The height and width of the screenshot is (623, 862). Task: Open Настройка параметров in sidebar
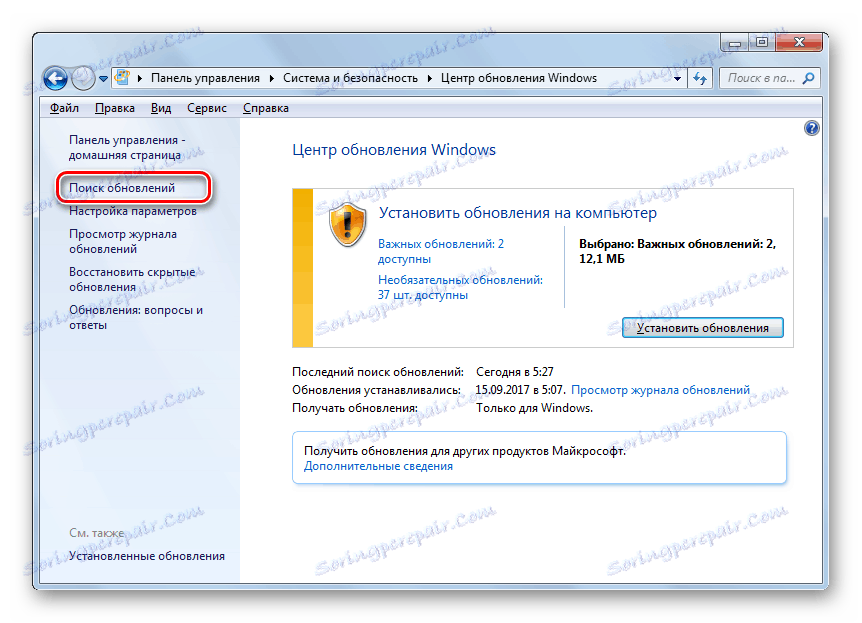pyautogui.click(x=132, y=211)
